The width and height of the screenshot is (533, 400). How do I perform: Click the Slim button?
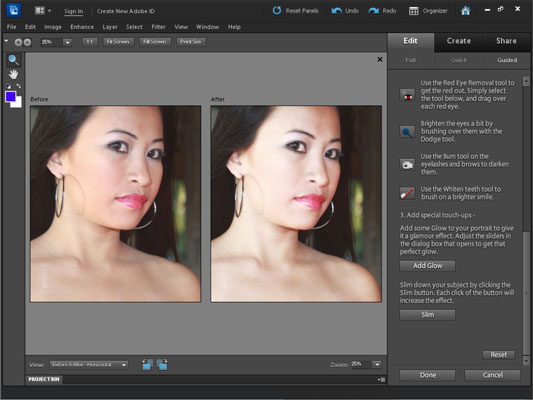428,315
